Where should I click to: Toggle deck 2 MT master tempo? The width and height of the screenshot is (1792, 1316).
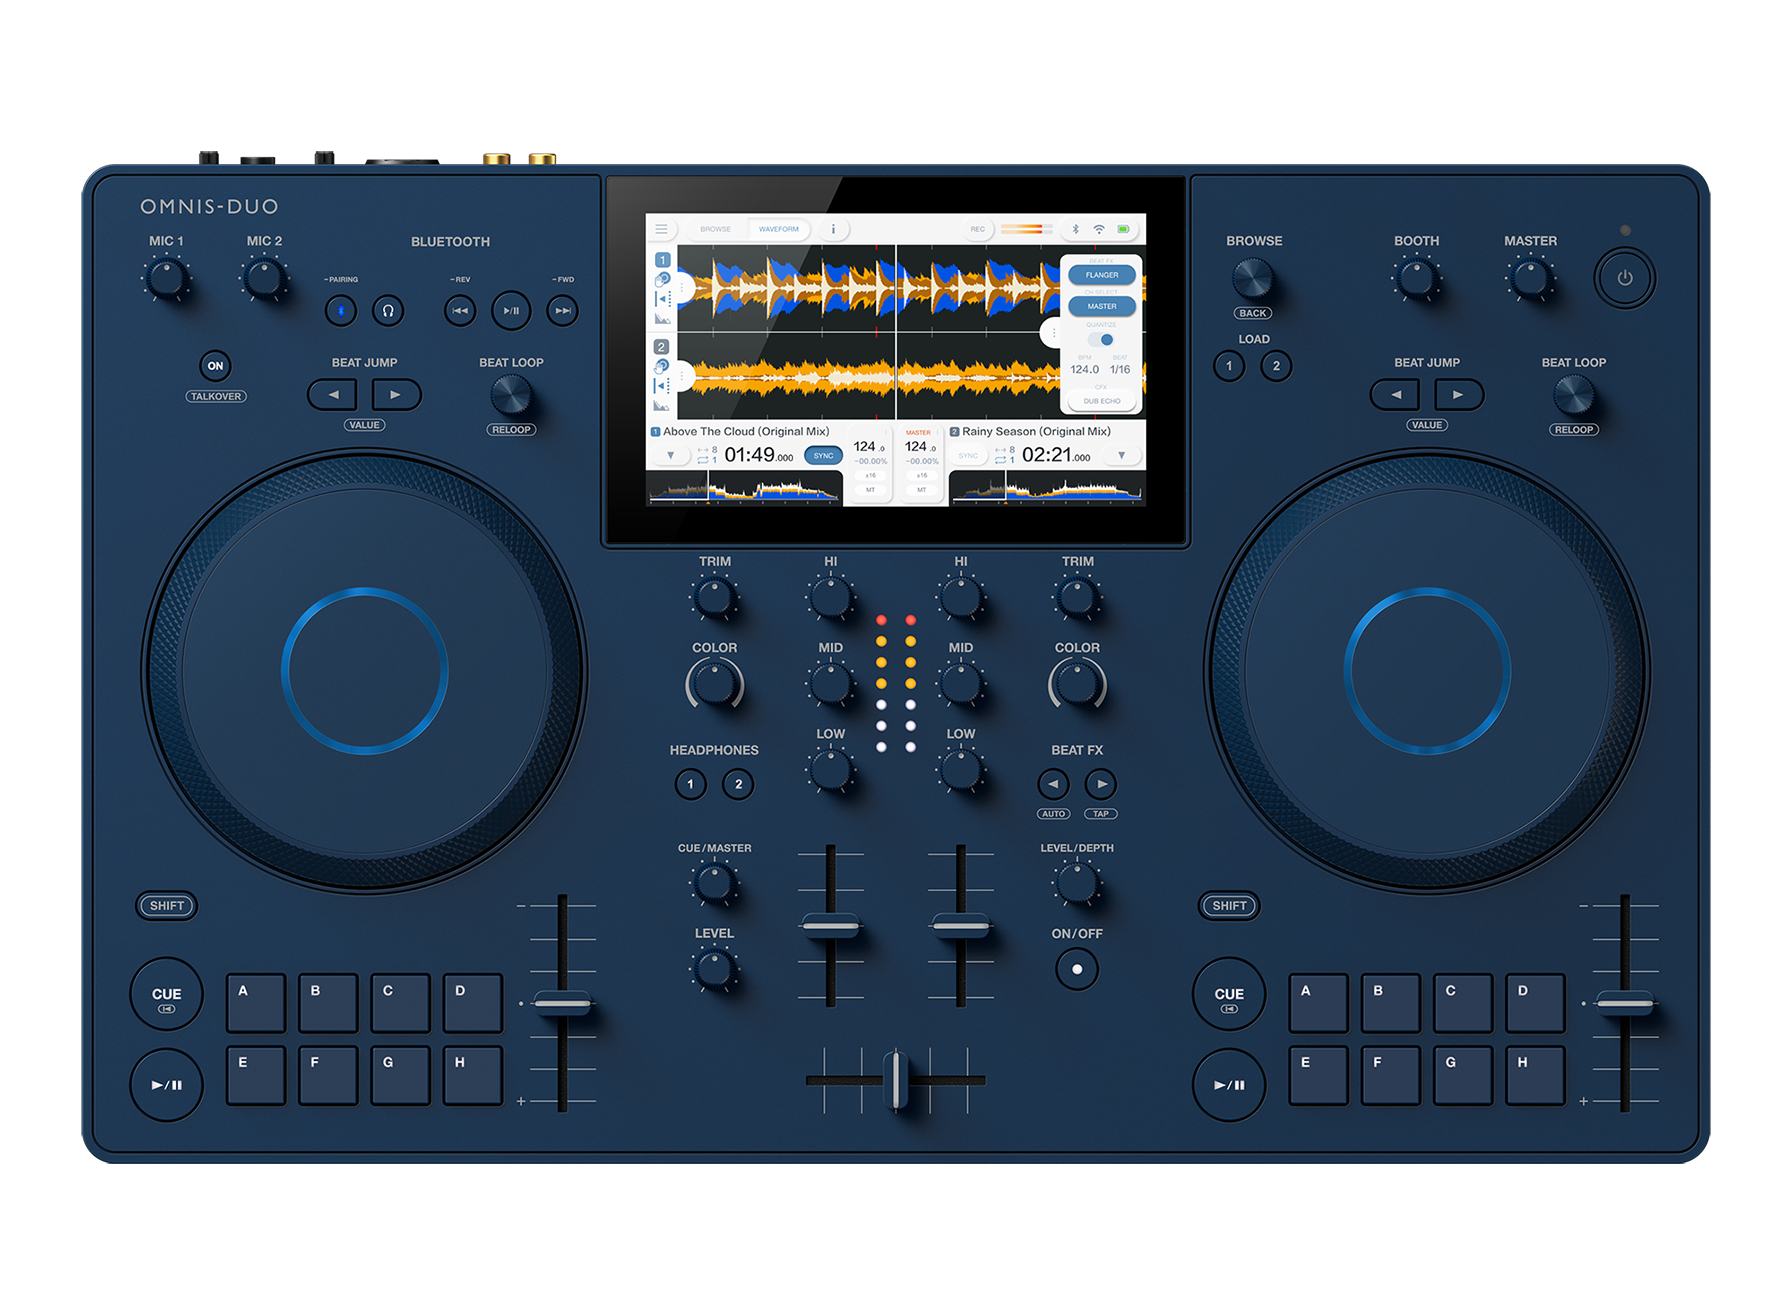point(922,490)
